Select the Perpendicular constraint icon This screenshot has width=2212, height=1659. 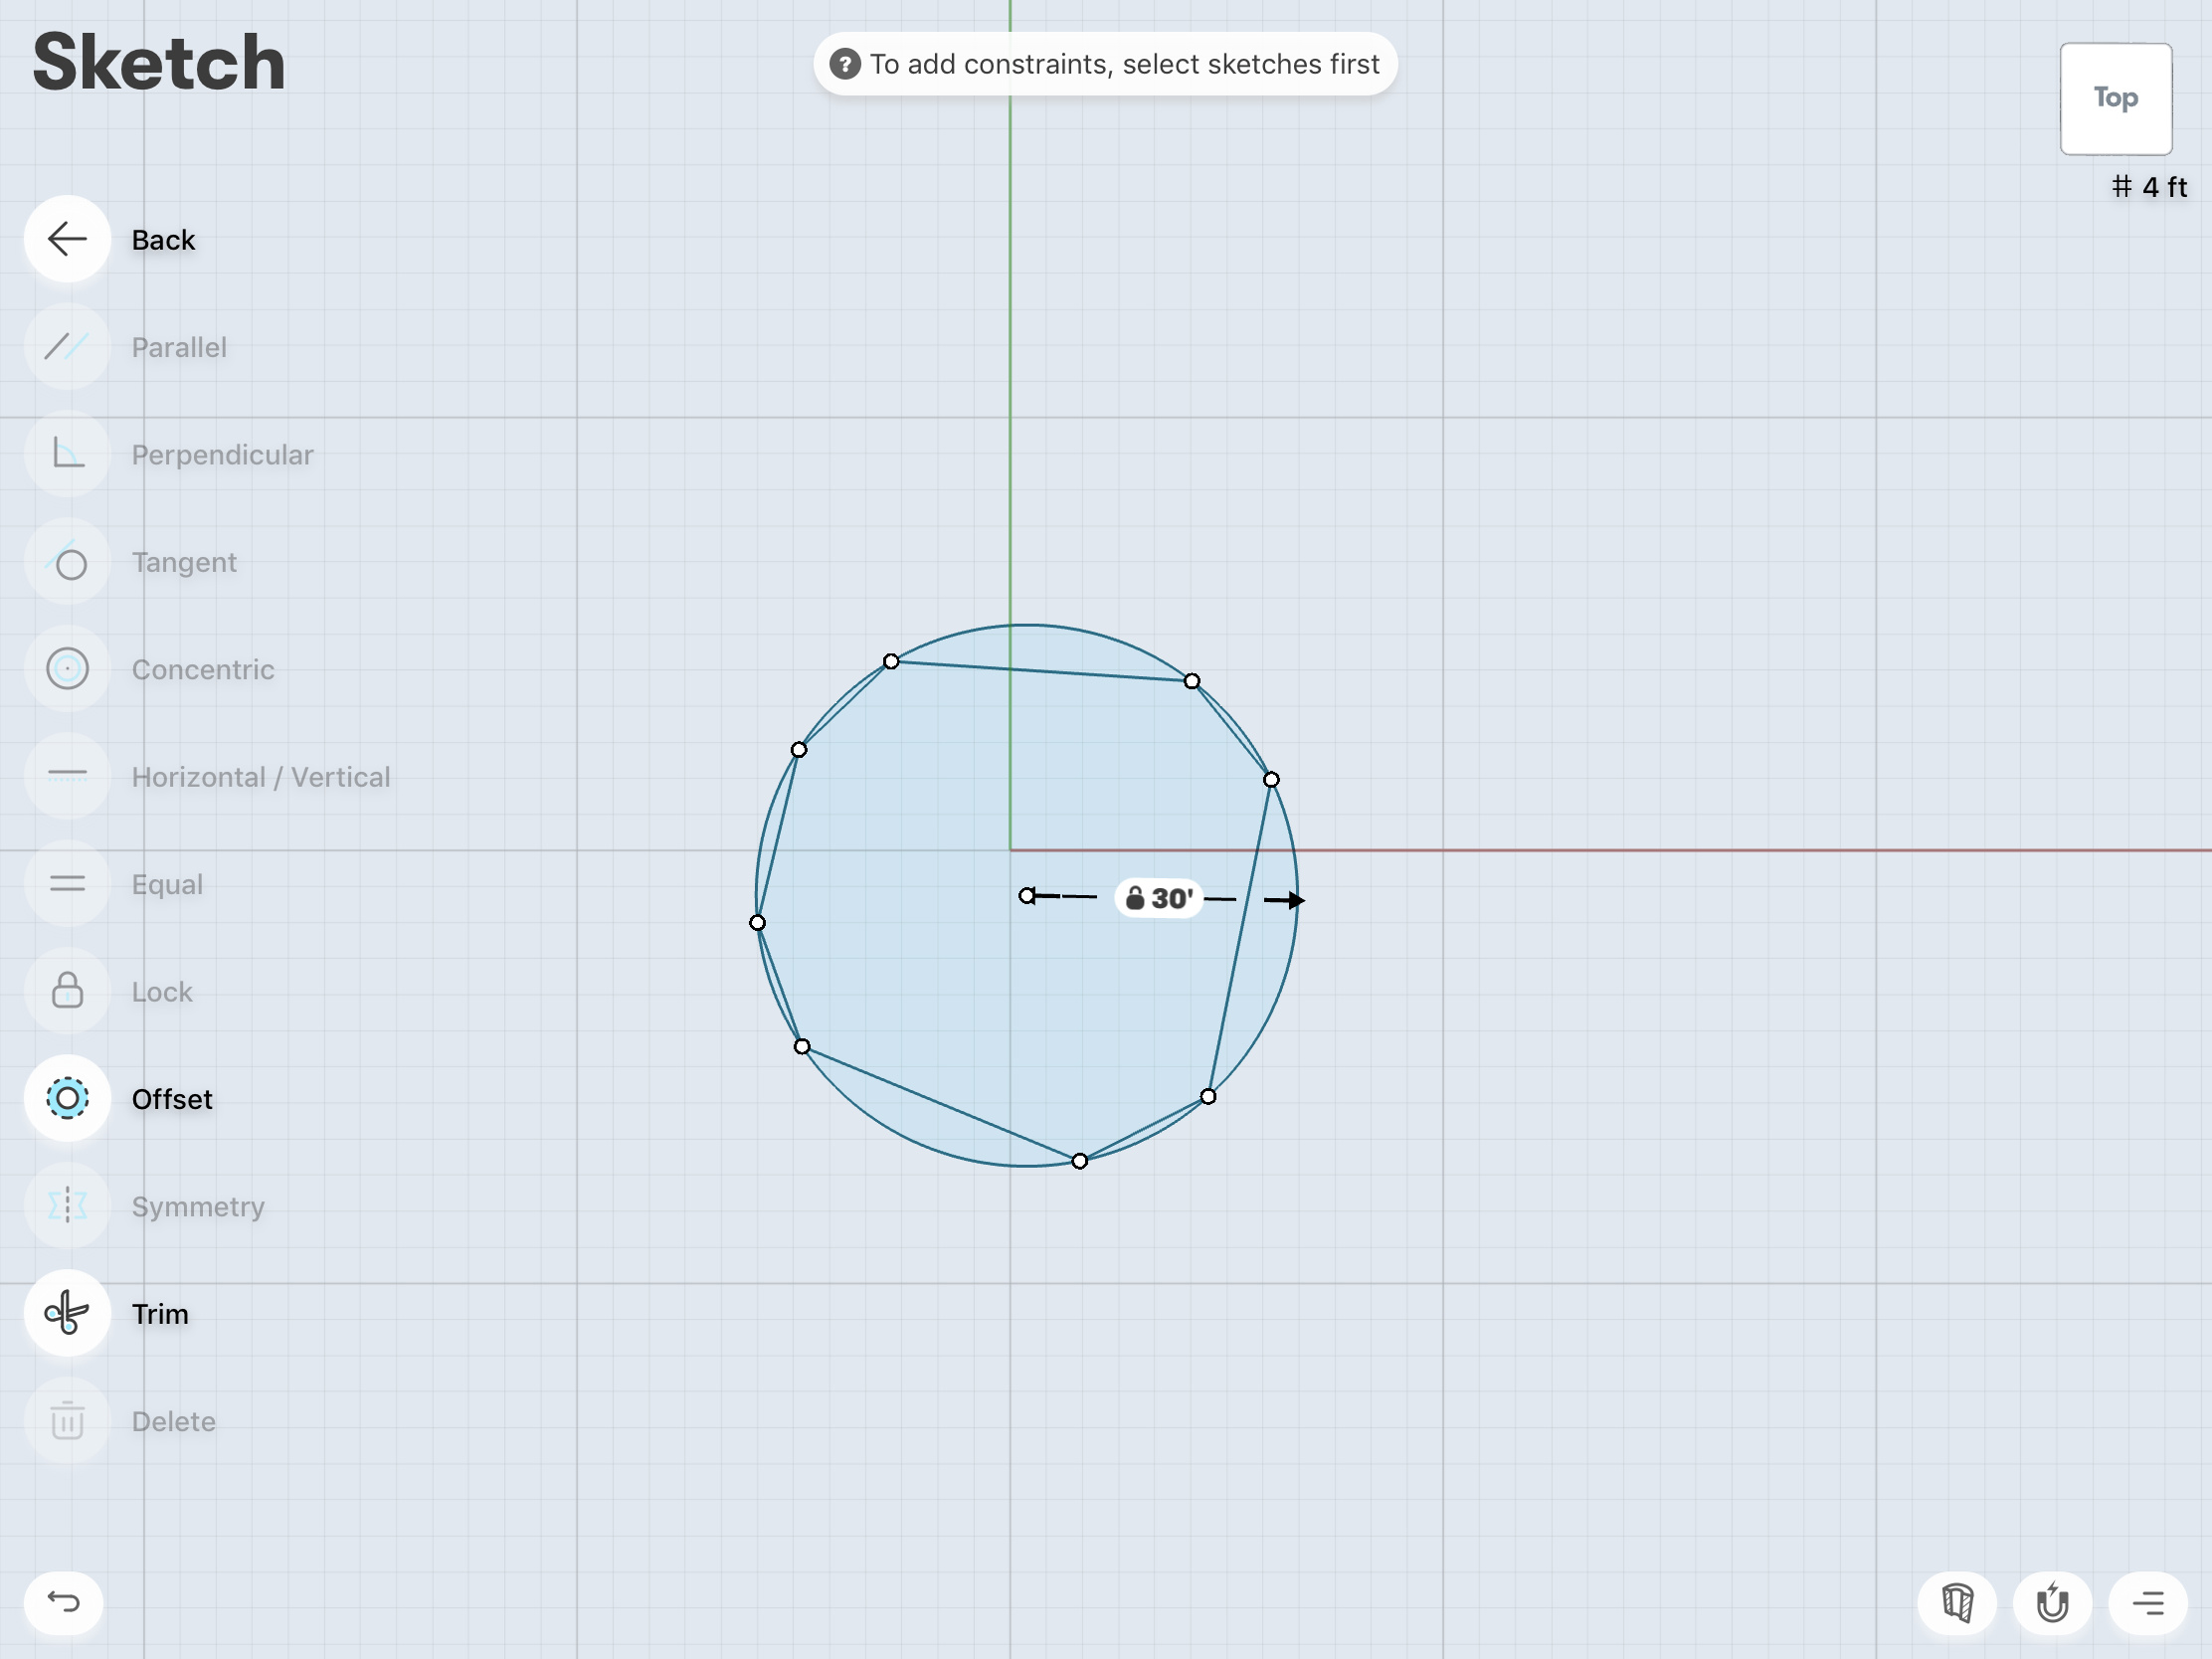point(67,454)
